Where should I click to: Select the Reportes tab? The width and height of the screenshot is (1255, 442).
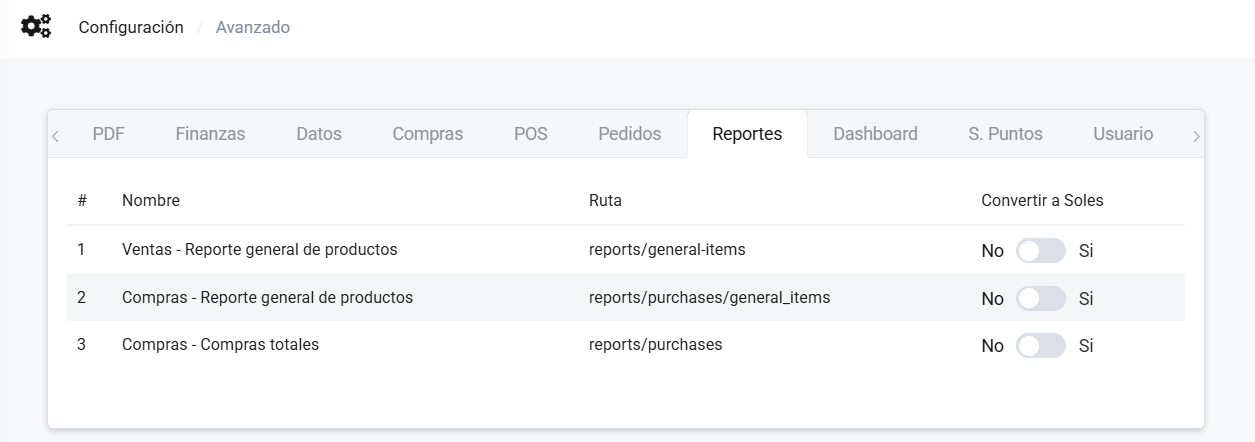click(x=747, y=134)
